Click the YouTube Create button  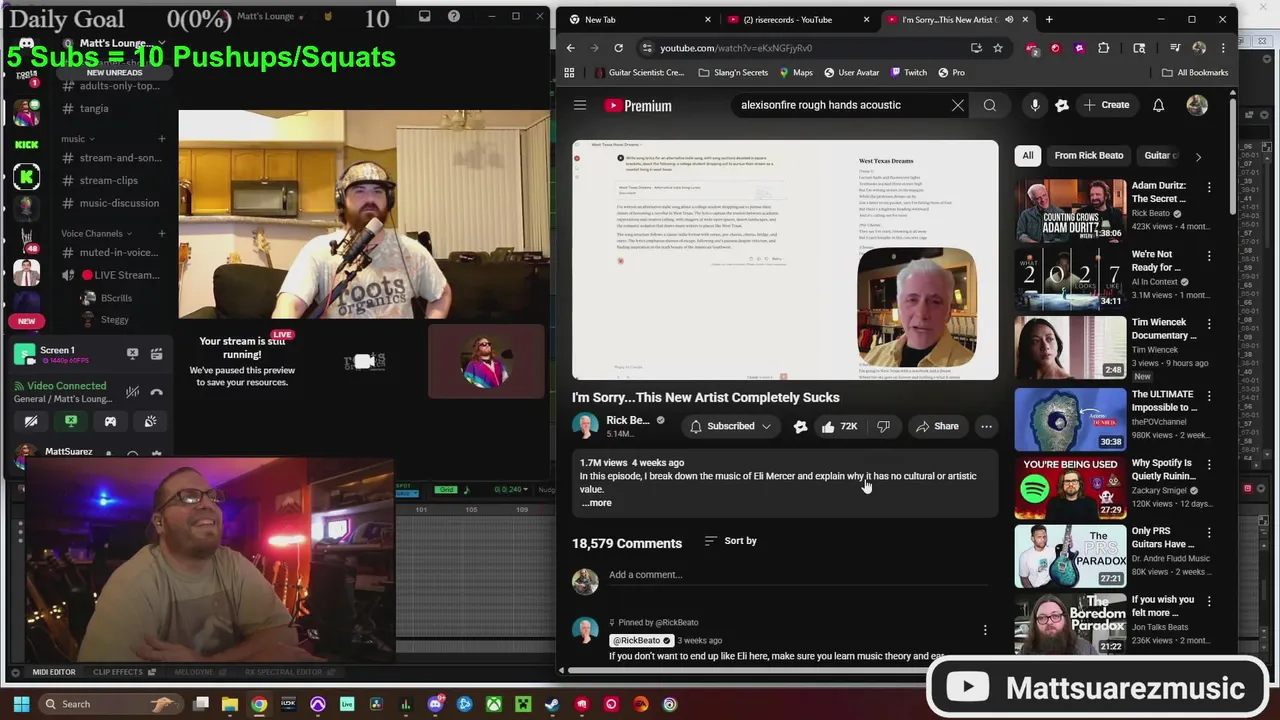[x=1106, y=105]
